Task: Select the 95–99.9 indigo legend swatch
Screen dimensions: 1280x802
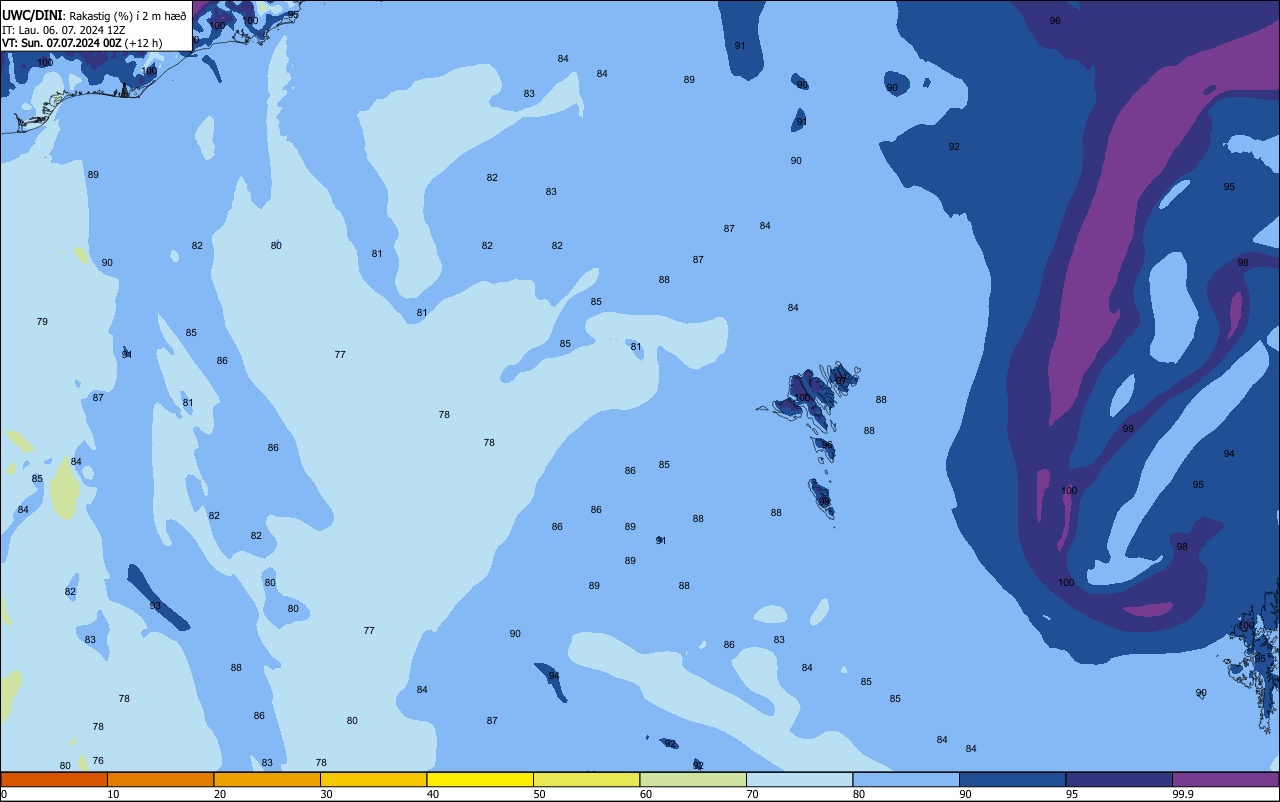Action: (x=1119, y=779)
